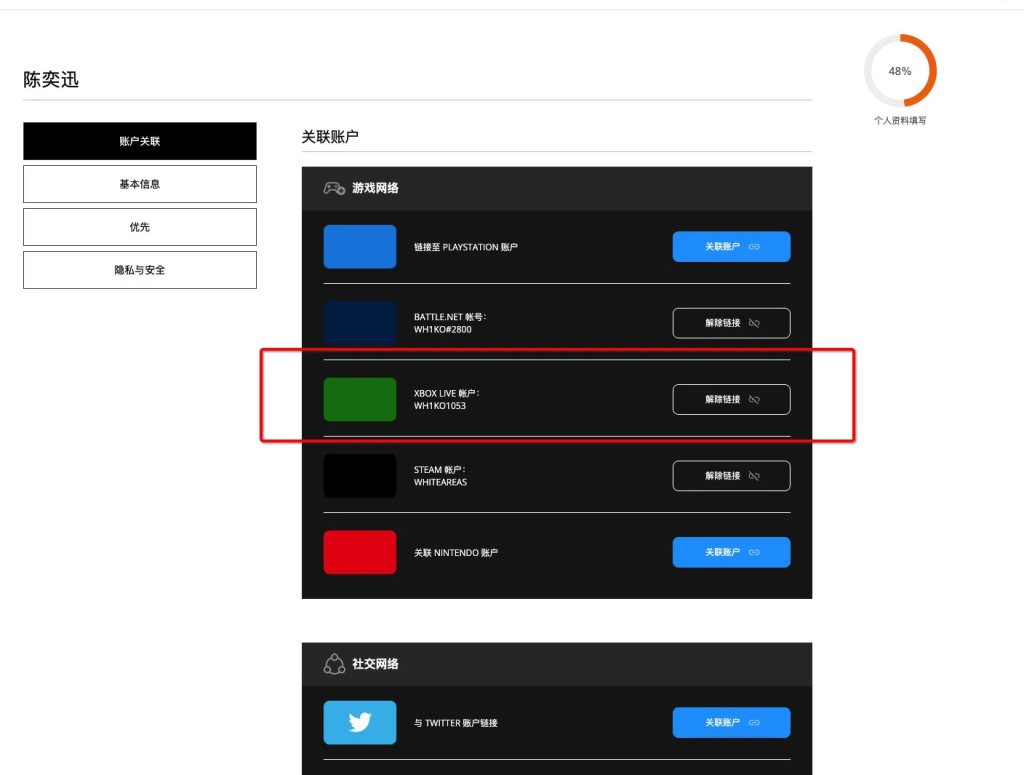1024x775 pixels.
Task: Click the Steam account name WHITEAREAS
Action: pyautogui.click(x=441, y=482)
